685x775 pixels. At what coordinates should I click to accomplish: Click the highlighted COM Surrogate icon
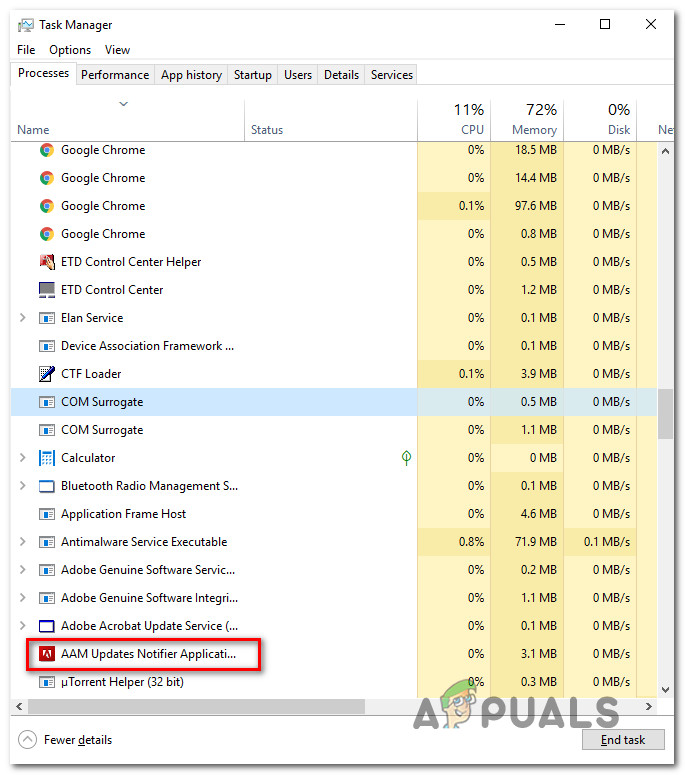47,402
